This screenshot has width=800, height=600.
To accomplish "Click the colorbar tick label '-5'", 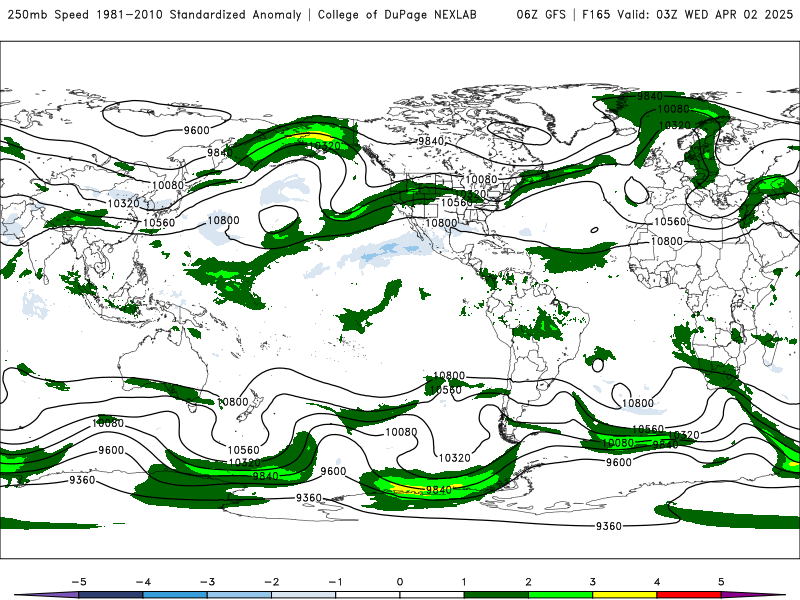I will pyautogui.click(x=79, y=582).
